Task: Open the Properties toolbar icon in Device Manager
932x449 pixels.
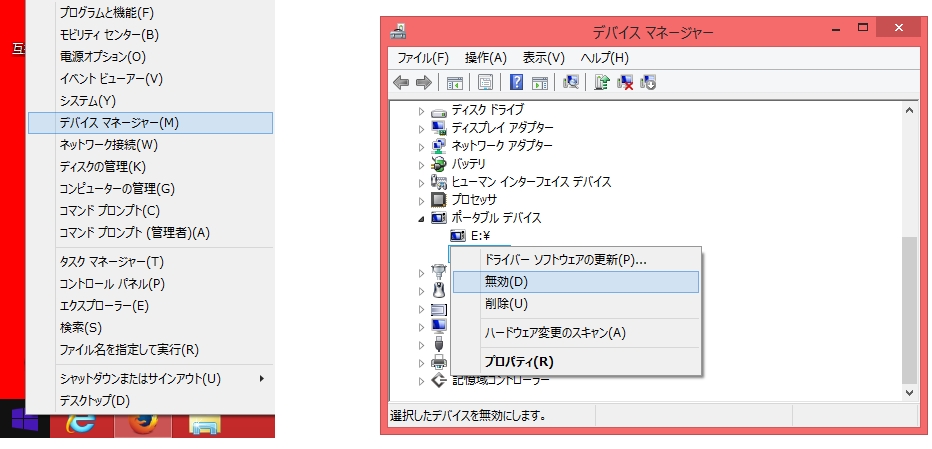Action: coord(486,83)
